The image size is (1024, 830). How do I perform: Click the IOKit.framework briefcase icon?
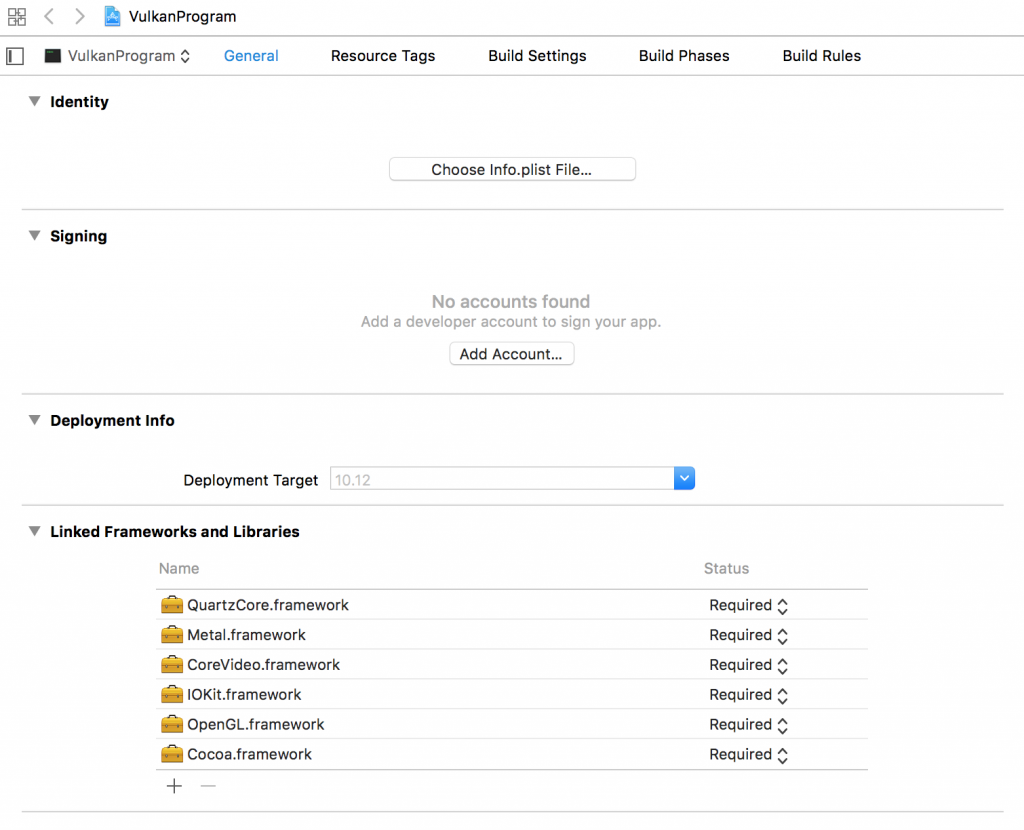click(x=171, y=694)
